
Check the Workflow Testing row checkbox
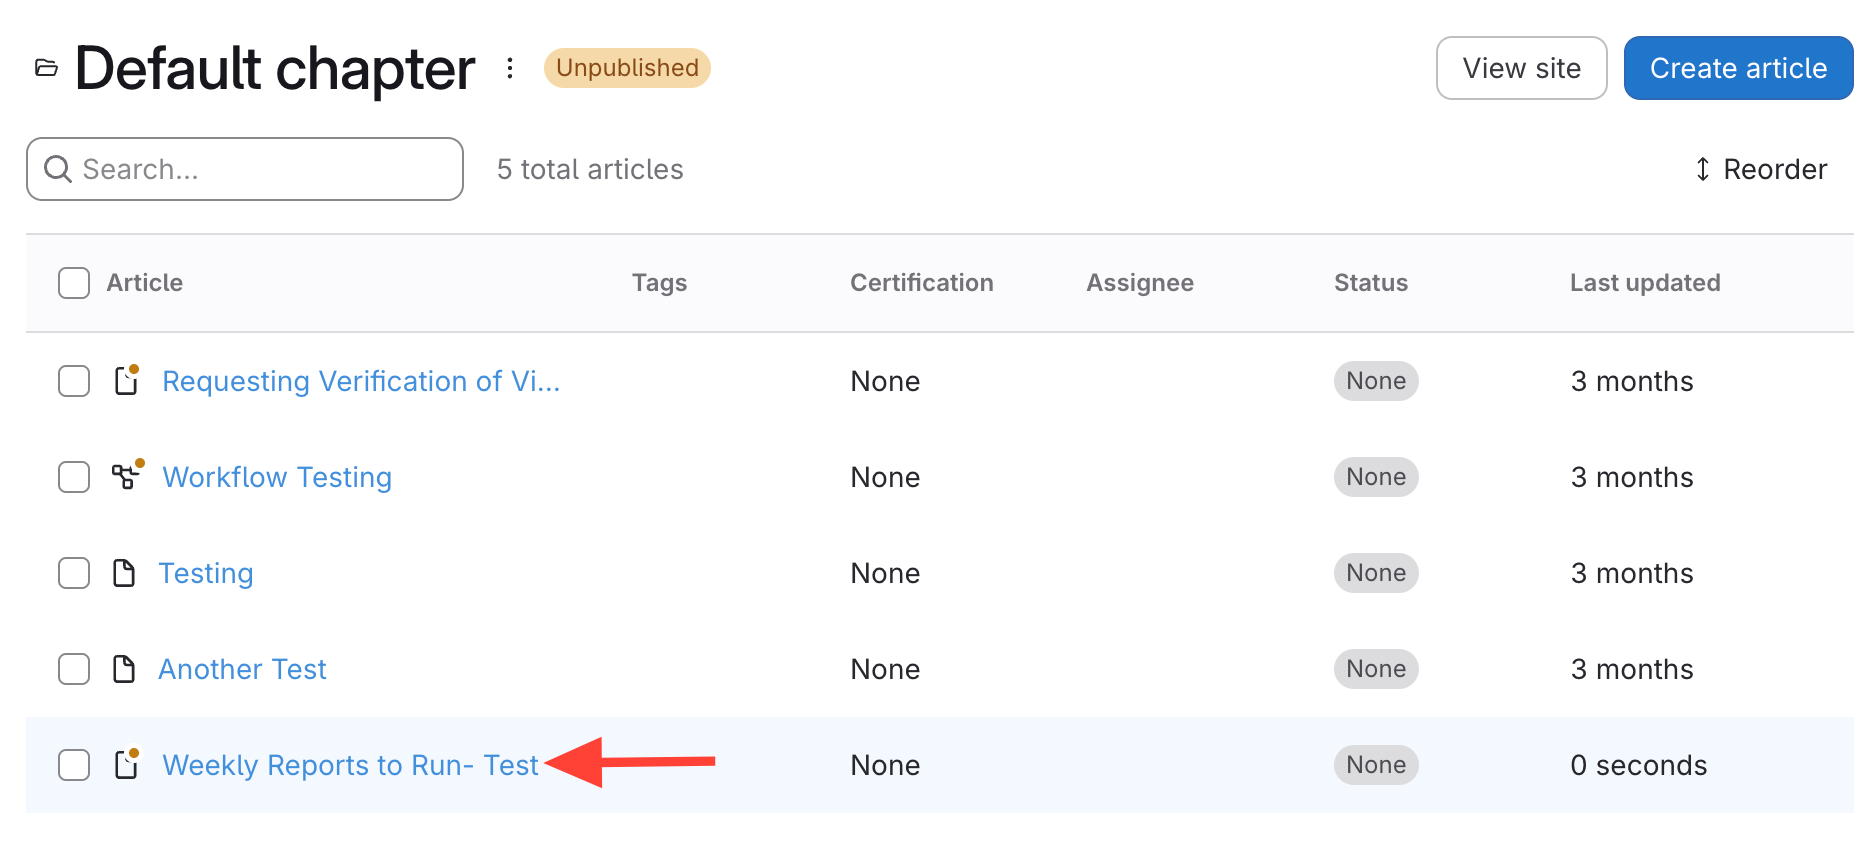click(74, 477)
